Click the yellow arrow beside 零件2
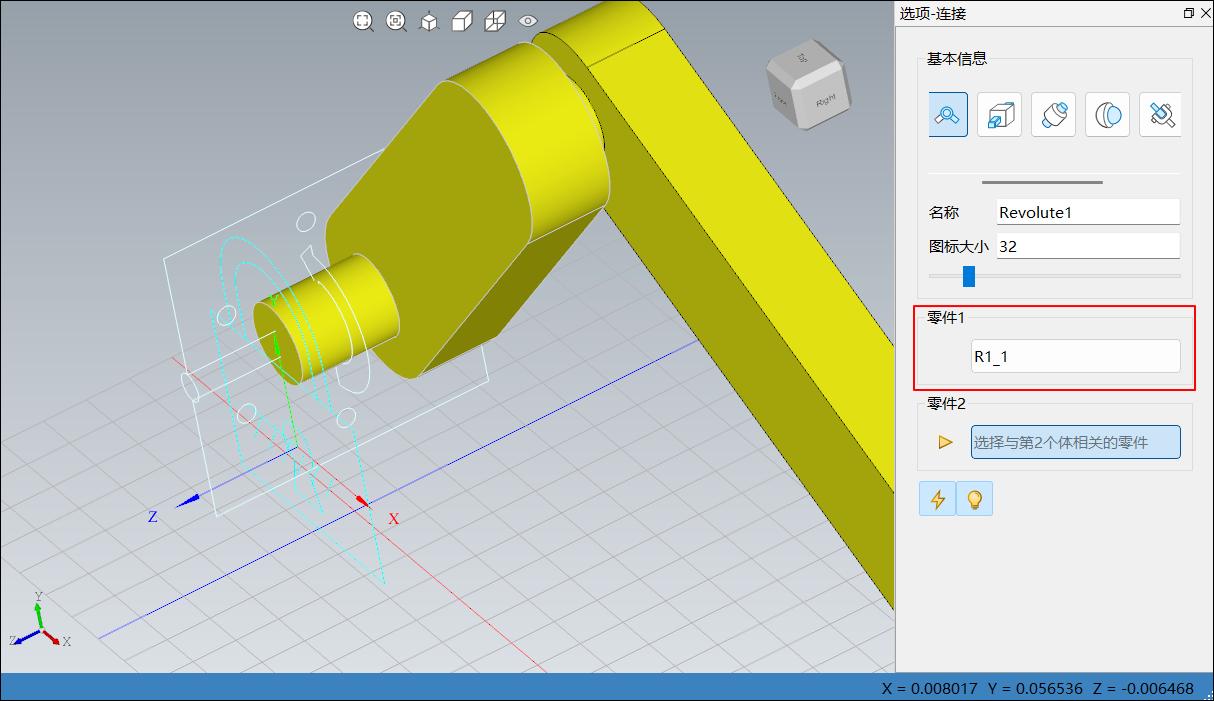This screenshot has width=1214, height=701. point(945,442)
